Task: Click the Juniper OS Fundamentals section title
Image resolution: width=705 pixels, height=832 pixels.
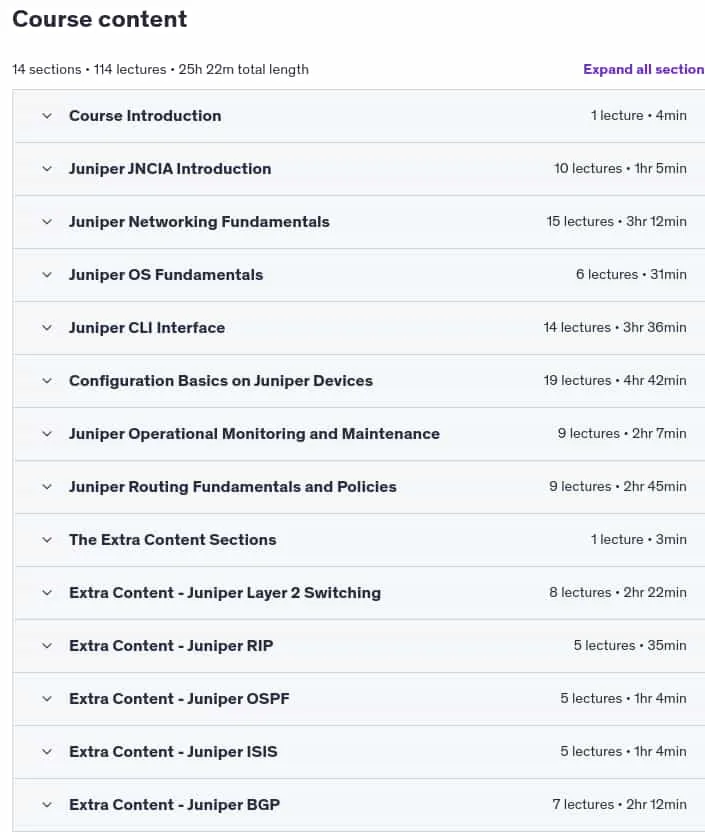Action: 166,275
